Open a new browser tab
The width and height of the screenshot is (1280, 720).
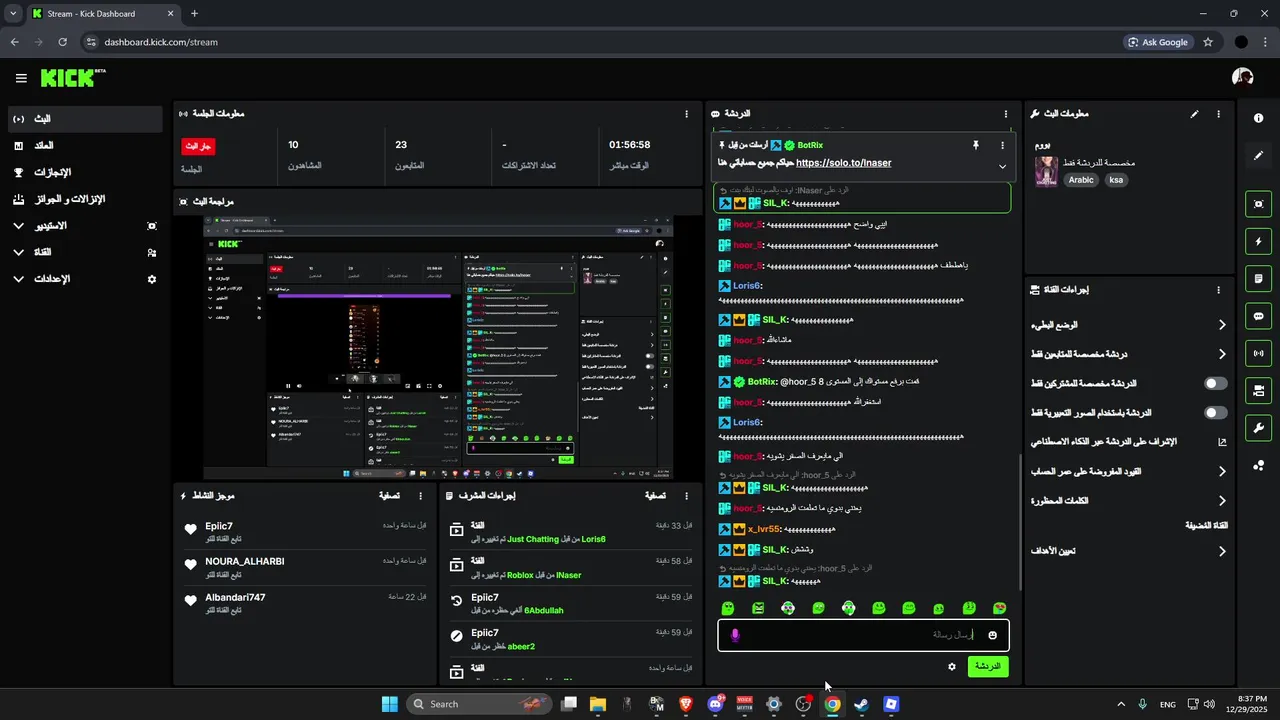pos(194,14)
